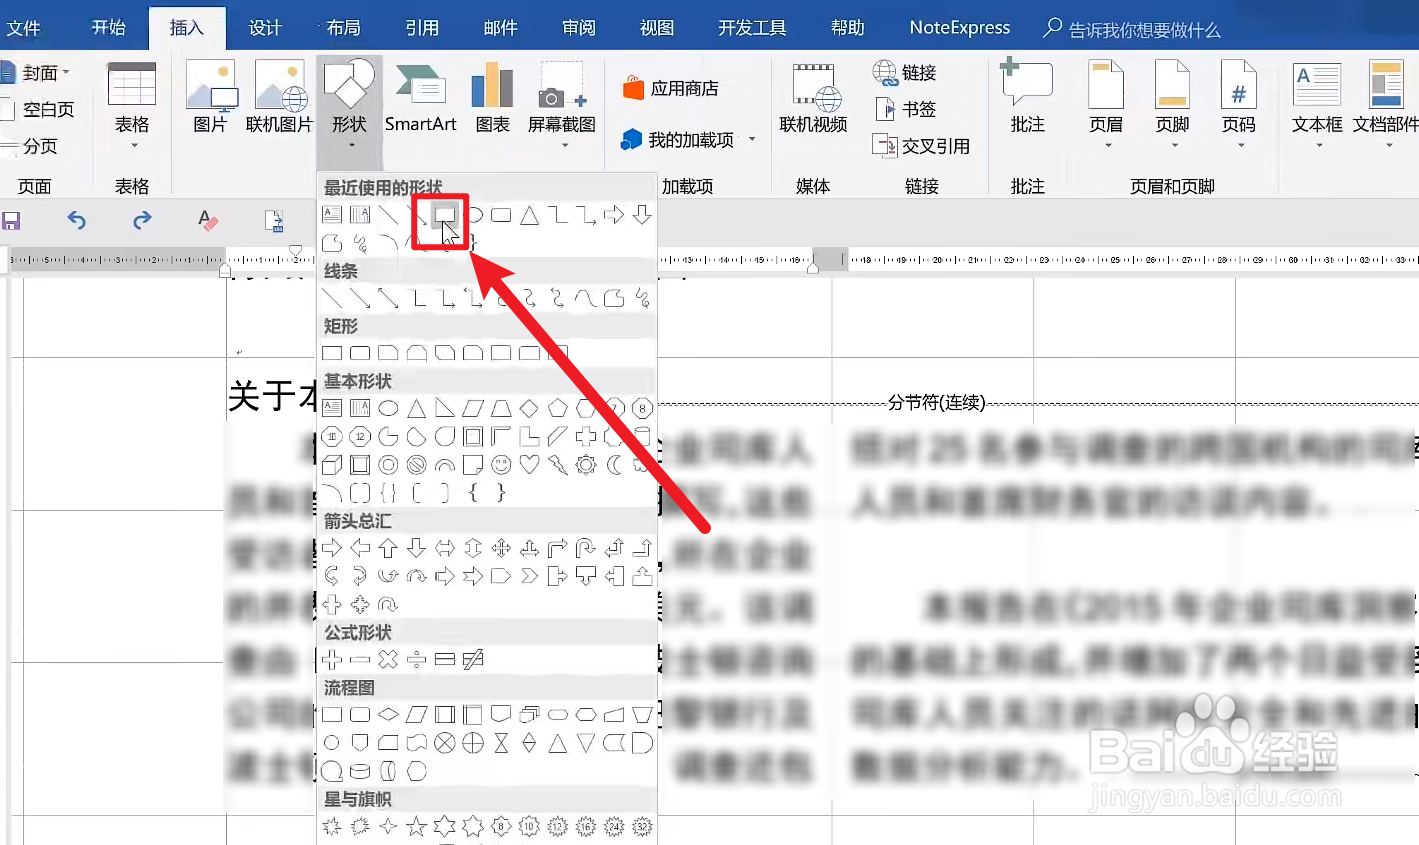Select the scribble line in lines section
This screenshot has width=1419, height=845.
click(642, 298)
